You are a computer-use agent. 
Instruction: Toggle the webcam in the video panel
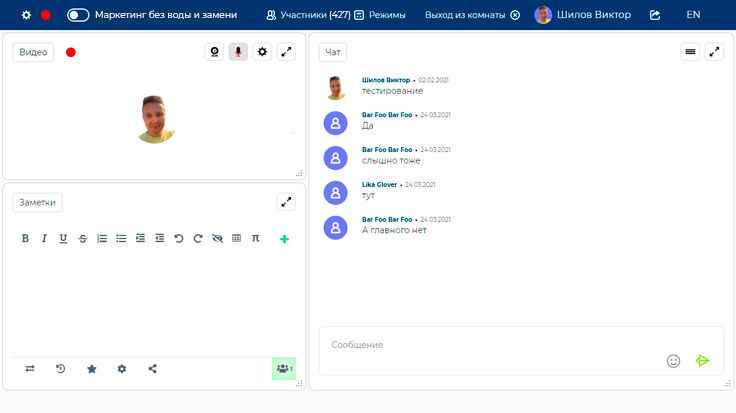pyautogui.click(x=214, y=52)
